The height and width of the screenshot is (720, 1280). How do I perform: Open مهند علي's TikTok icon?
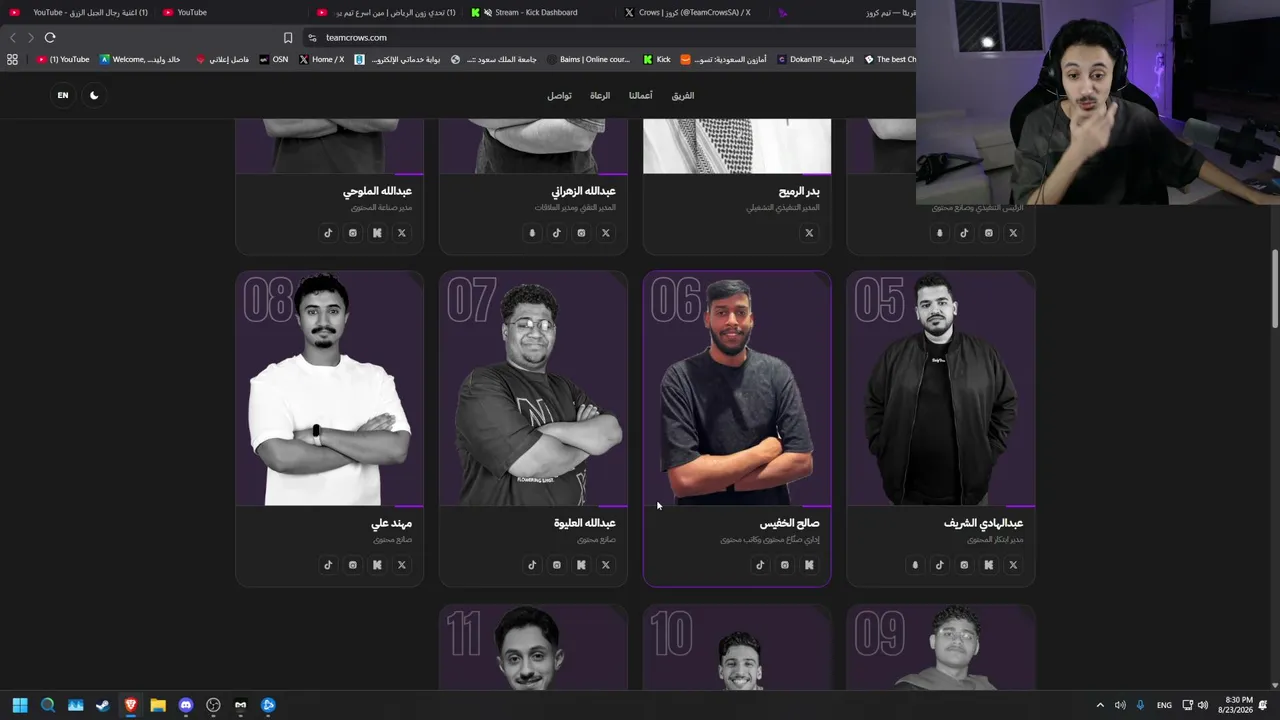point(328,565)
